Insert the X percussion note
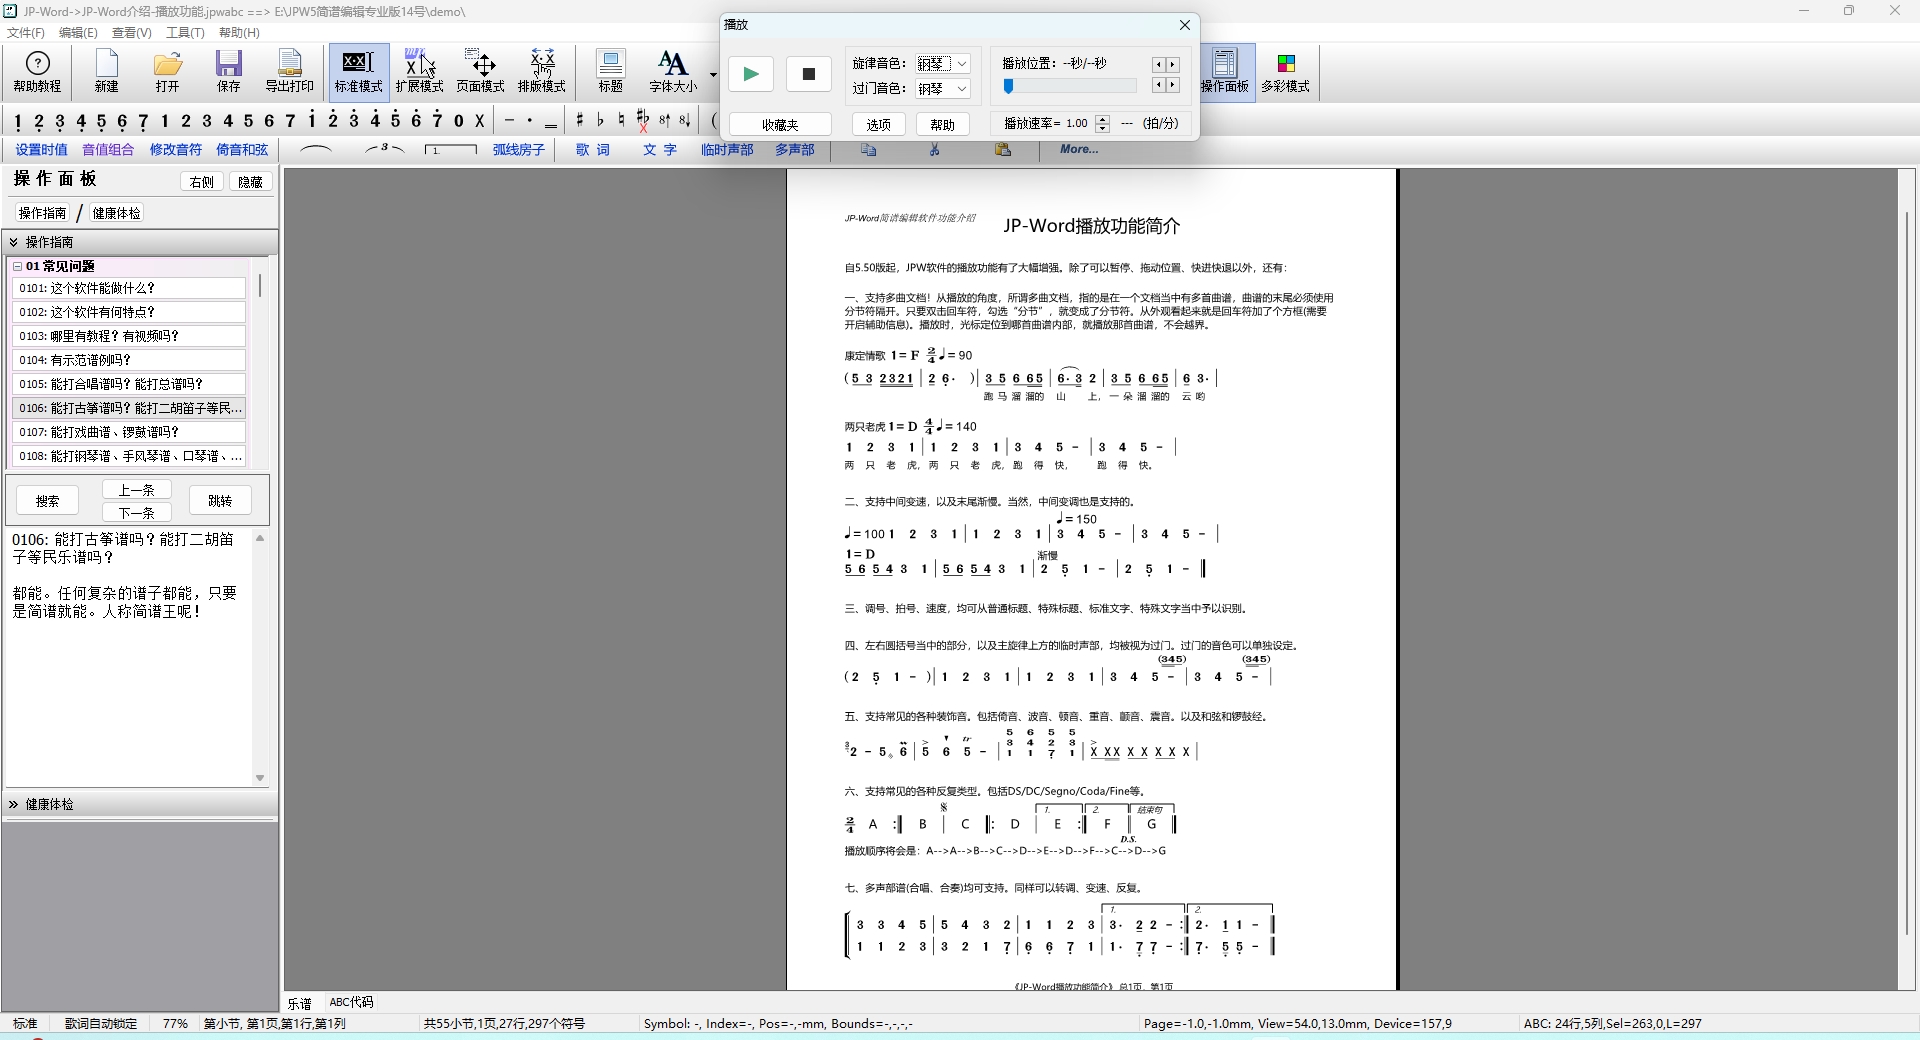Image resolution: width=1920 pixels, height=1040 pixels. click(480, 121)
